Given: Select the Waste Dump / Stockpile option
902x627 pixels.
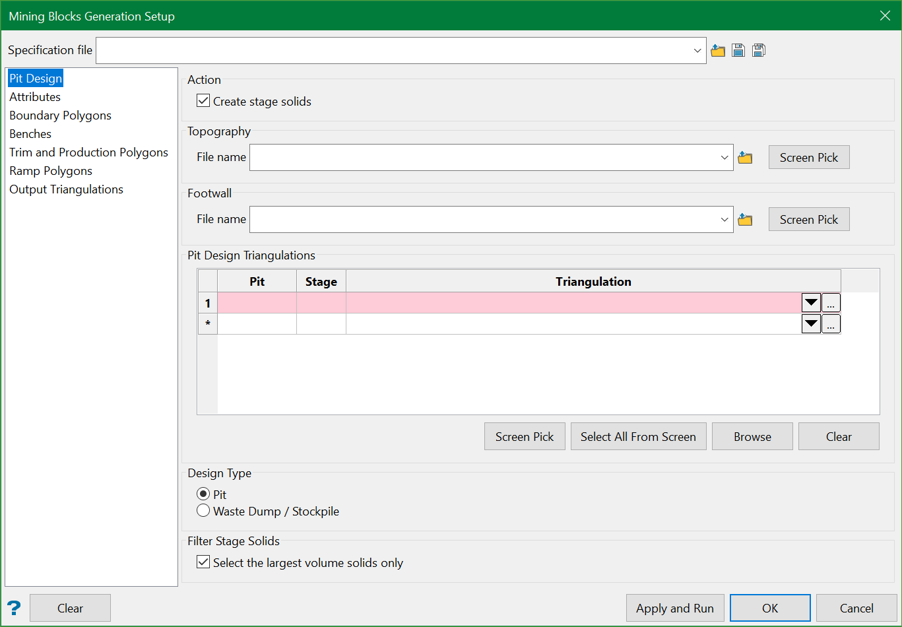Looking at the screenshot, I should coord(204,511).
